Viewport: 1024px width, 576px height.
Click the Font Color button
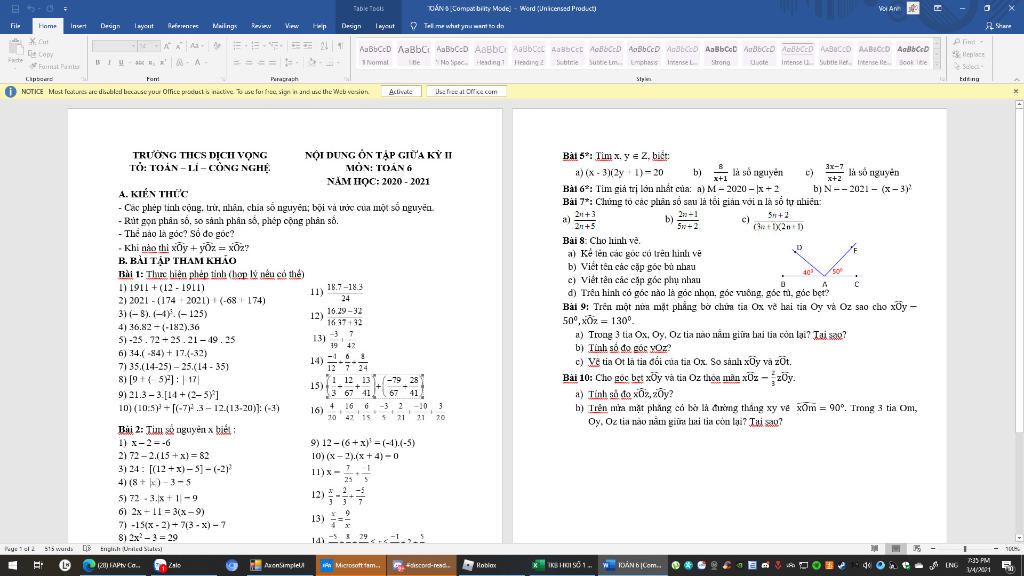click(x=199, y=63)
